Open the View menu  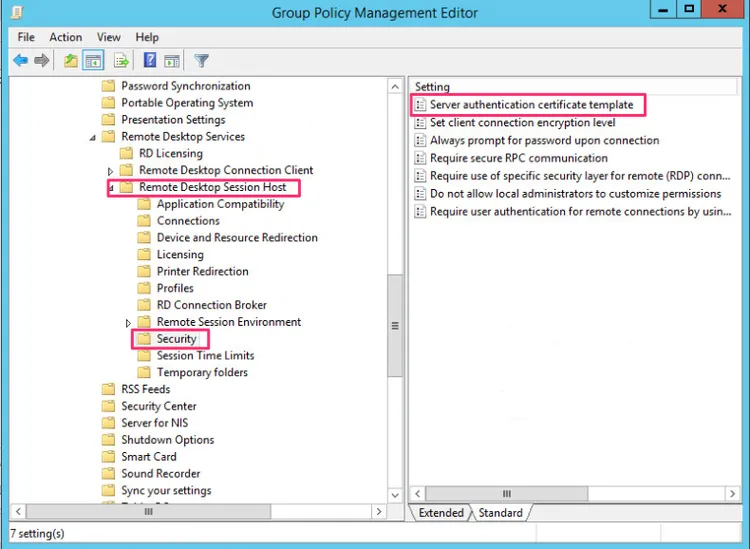[109, 37]
